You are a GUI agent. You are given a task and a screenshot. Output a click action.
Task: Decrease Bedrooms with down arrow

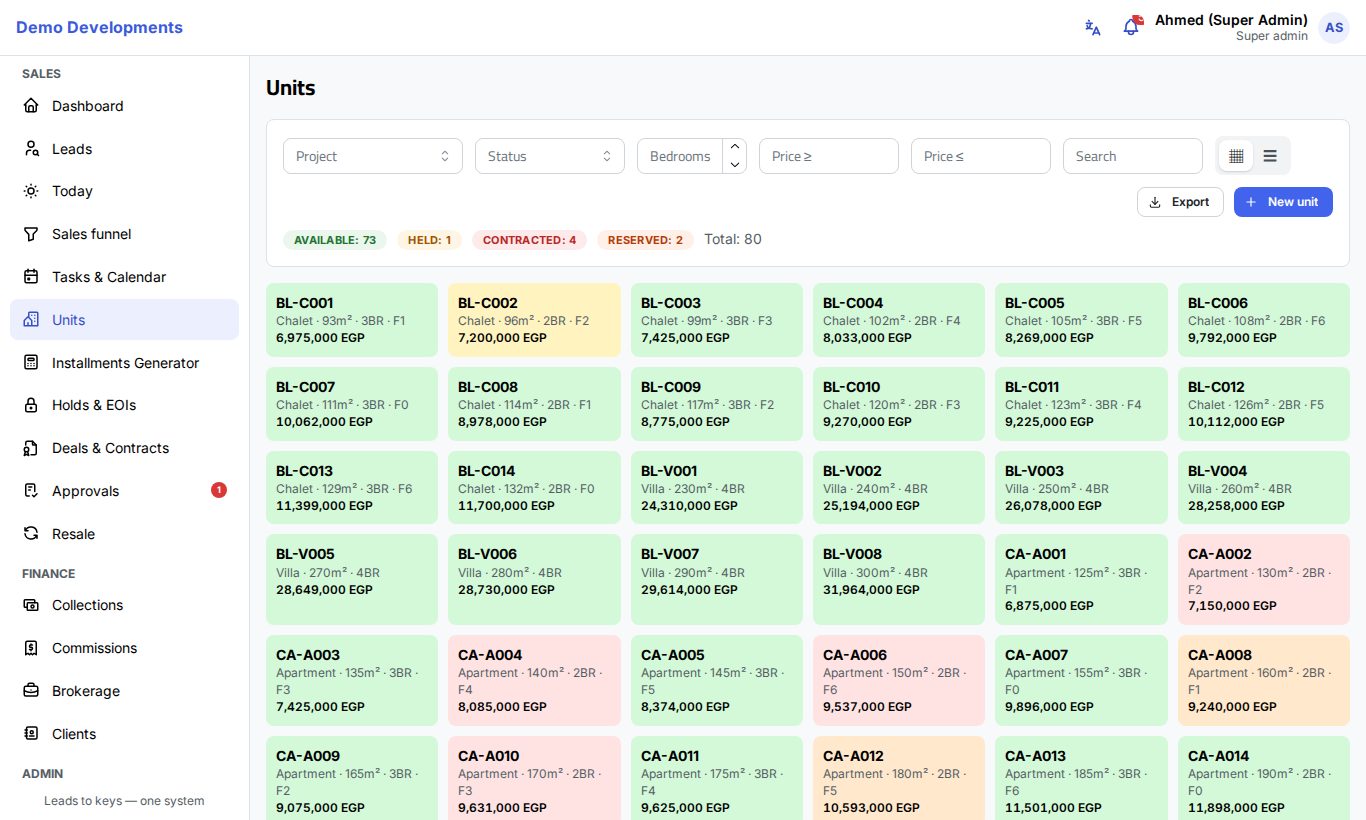(735, 165)
